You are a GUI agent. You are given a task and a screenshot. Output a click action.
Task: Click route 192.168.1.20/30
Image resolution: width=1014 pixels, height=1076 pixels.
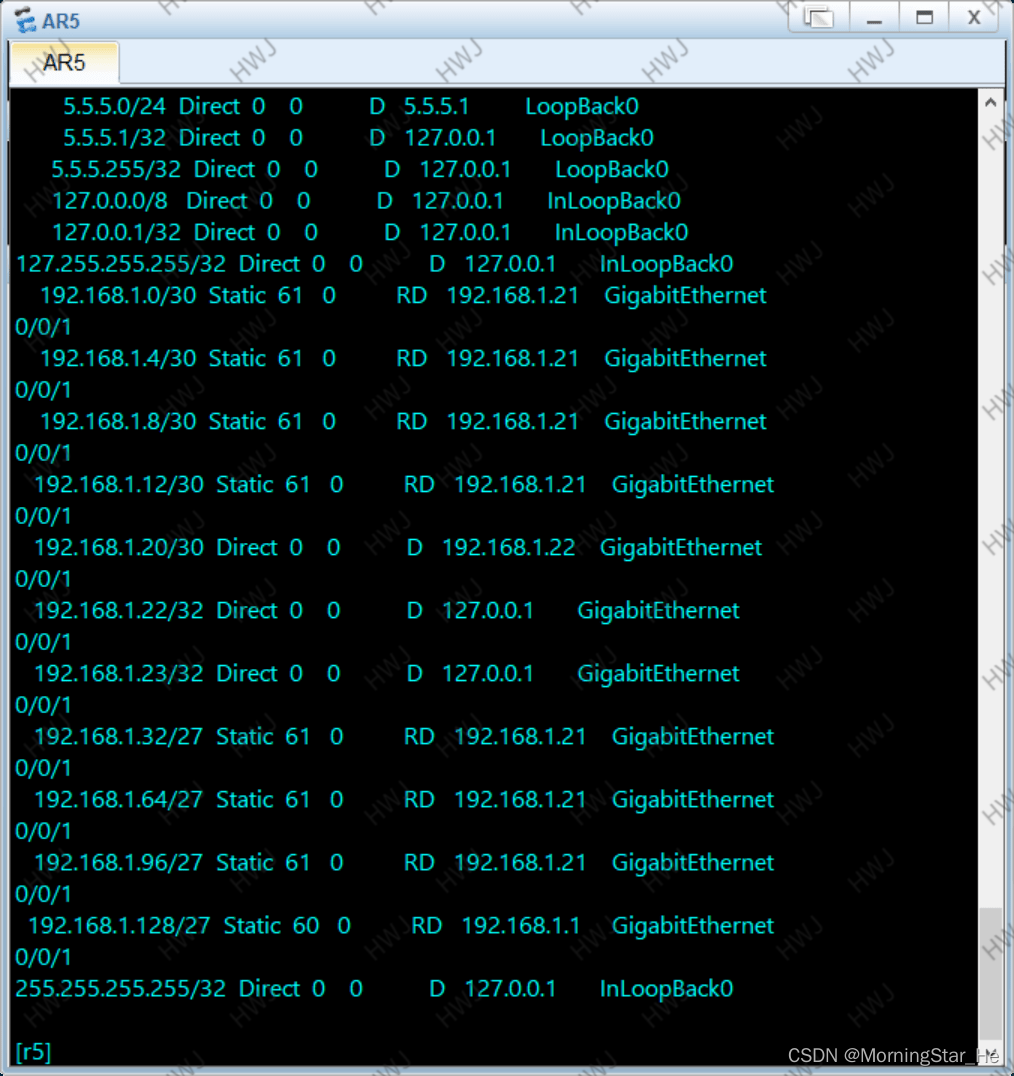(x=119, y=548)
